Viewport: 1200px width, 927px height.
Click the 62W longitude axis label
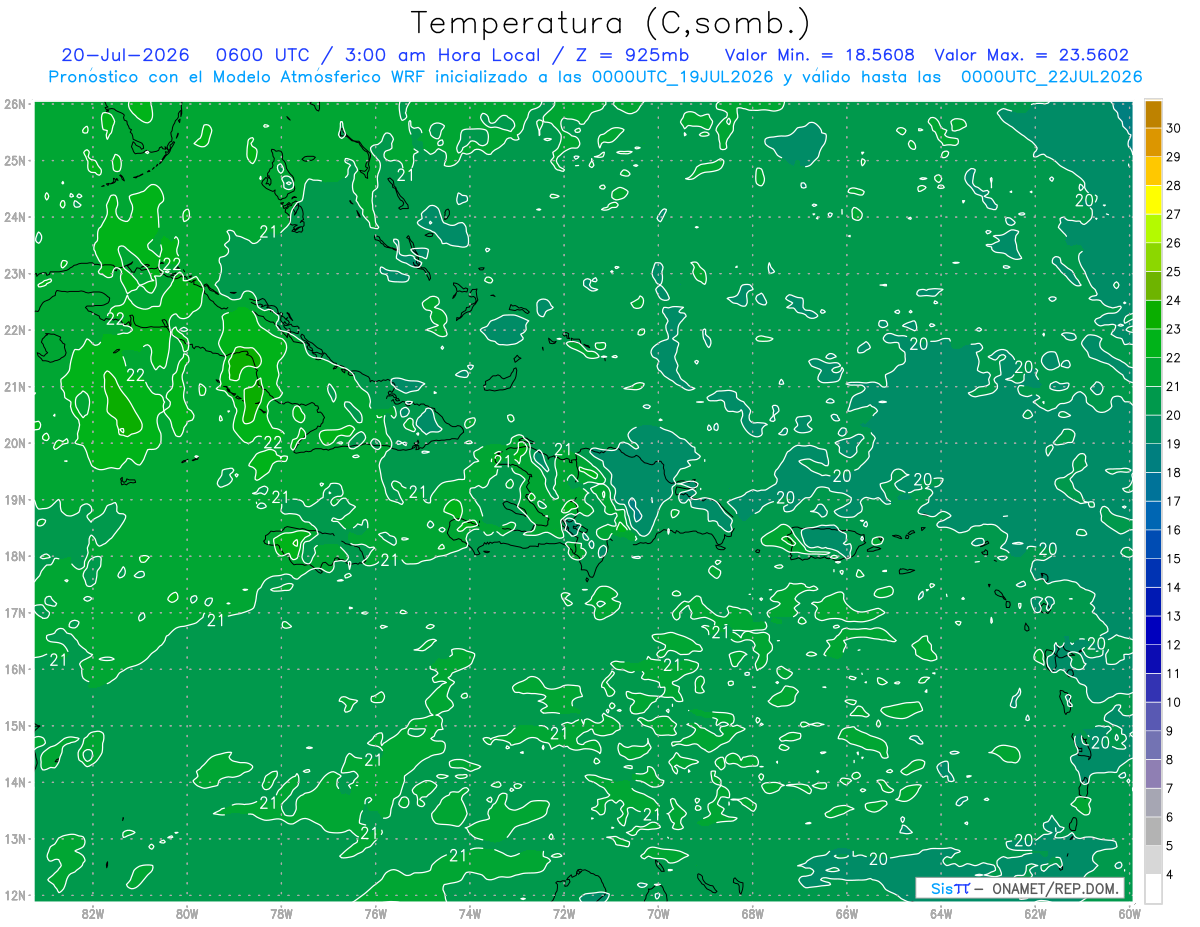[x=1035, y=912]
